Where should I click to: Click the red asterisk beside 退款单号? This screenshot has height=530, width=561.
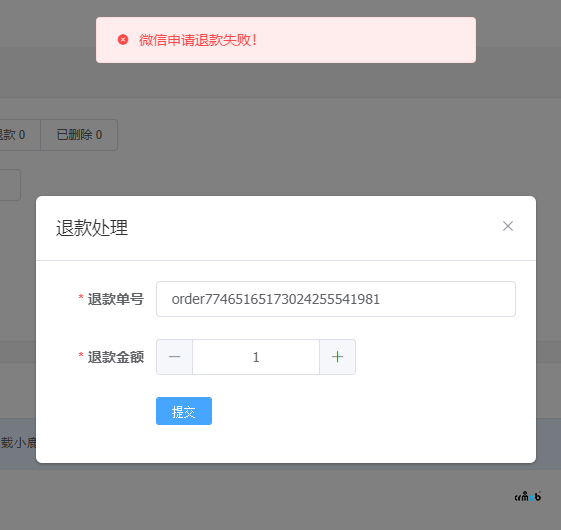tap(81, 297)
